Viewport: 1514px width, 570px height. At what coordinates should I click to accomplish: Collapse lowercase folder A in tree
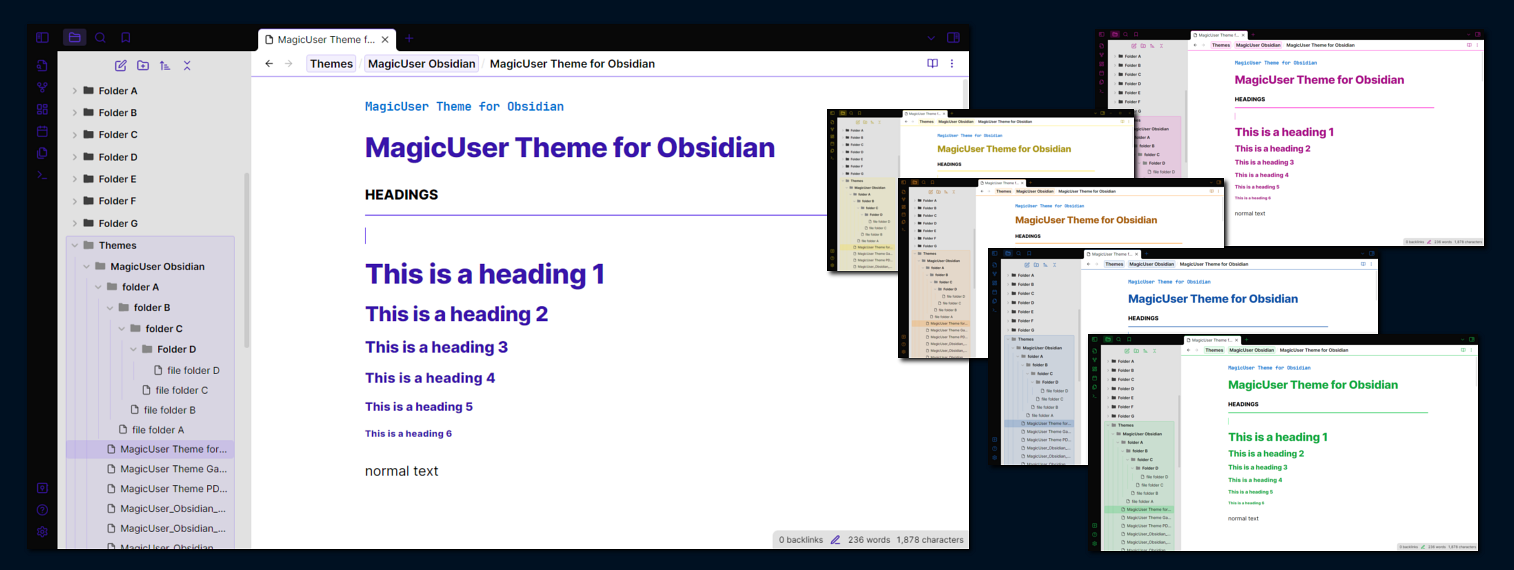tap(98, 287)
